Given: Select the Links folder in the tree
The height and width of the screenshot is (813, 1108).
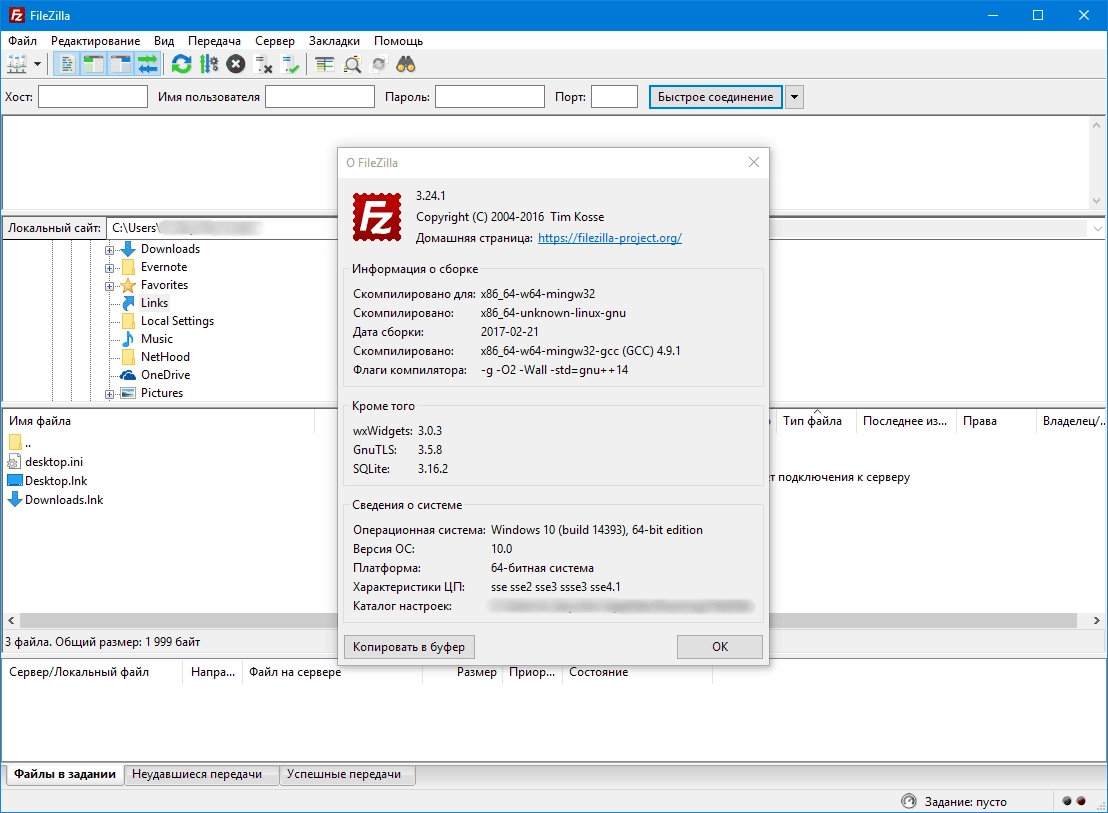Looking at the screenshot, I should [154, 303].
